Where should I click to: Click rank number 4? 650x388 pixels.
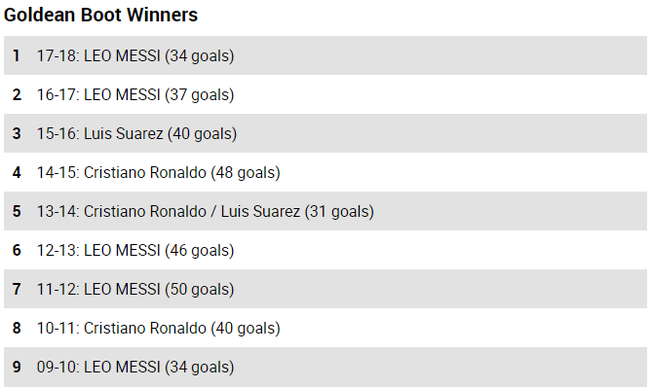pyautogui.click(x=17, y=172)
